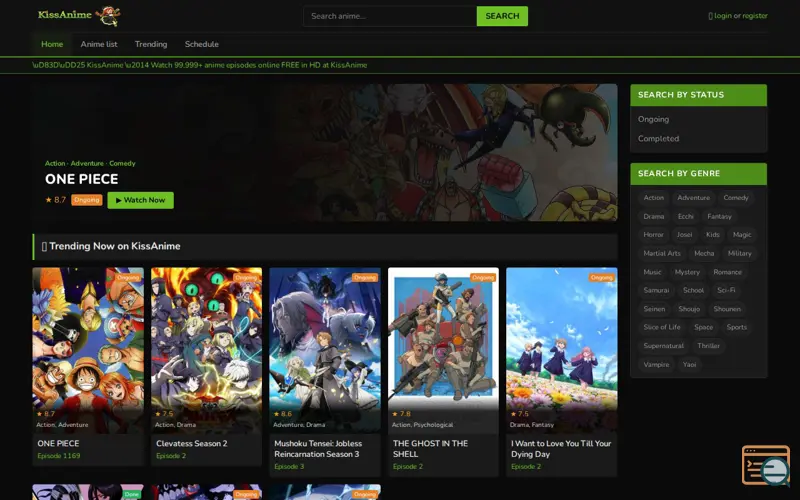
Task: Select the School genre tag
Action: (x=693, y=290)
